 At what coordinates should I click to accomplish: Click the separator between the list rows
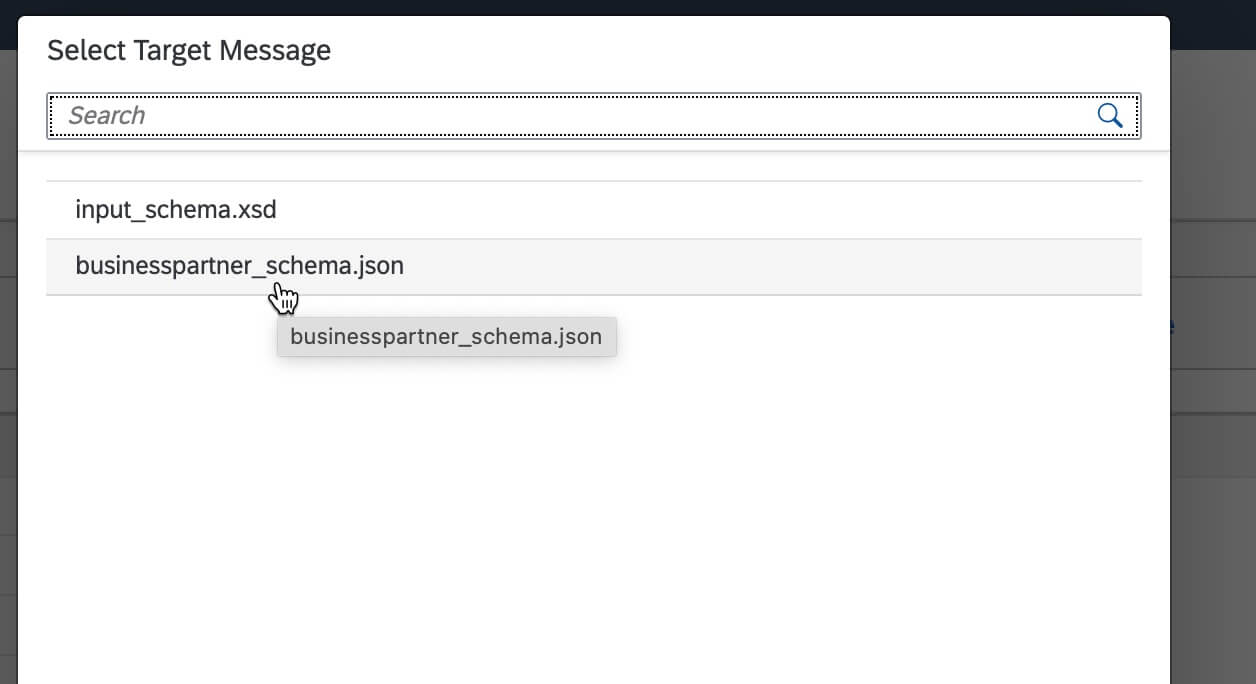[594, 238]
